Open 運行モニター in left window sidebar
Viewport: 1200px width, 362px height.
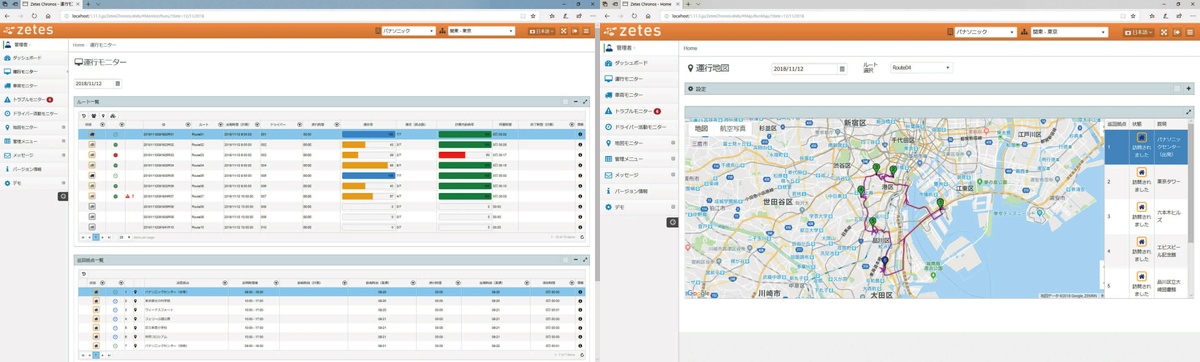point(26,72)
